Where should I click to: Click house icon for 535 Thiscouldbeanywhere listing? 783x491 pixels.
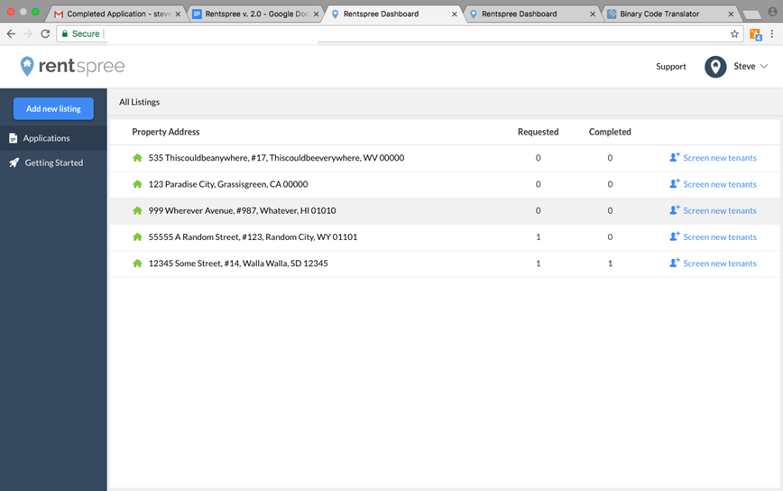click(137, 158)
